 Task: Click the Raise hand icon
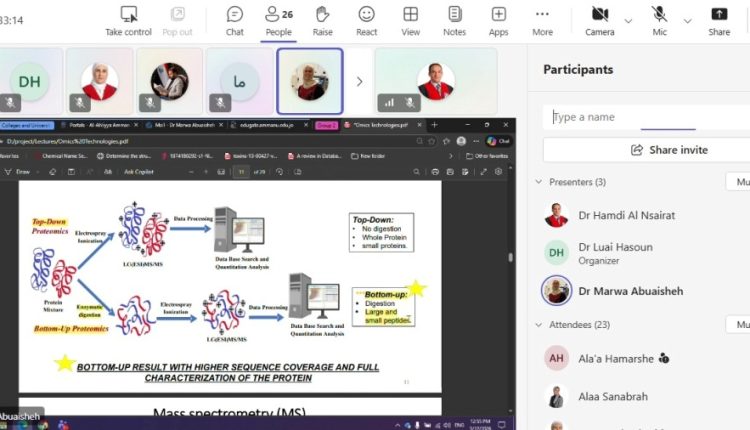[x=322, y=20]
